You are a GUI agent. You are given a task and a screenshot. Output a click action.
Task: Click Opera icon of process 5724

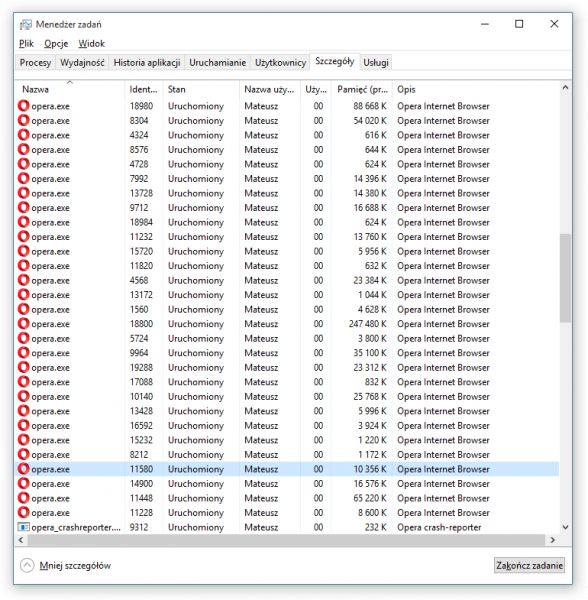tap(24, 339)
